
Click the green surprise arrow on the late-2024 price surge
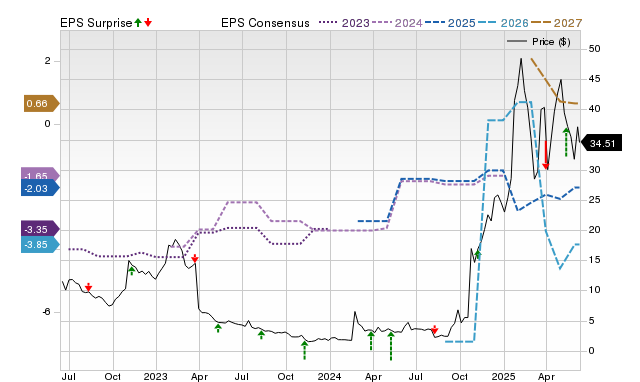click(478, 255)
